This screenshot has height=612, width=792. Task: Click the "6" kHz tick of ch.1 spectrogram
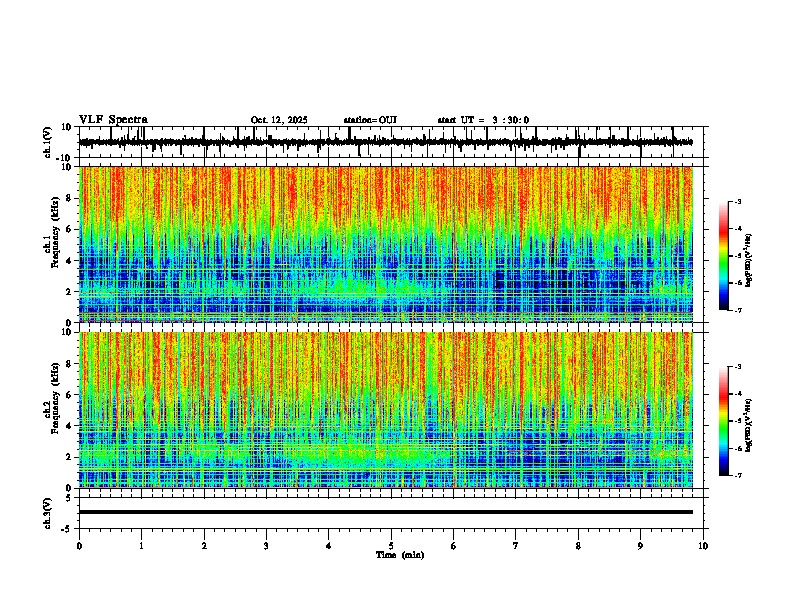(69, 230)
